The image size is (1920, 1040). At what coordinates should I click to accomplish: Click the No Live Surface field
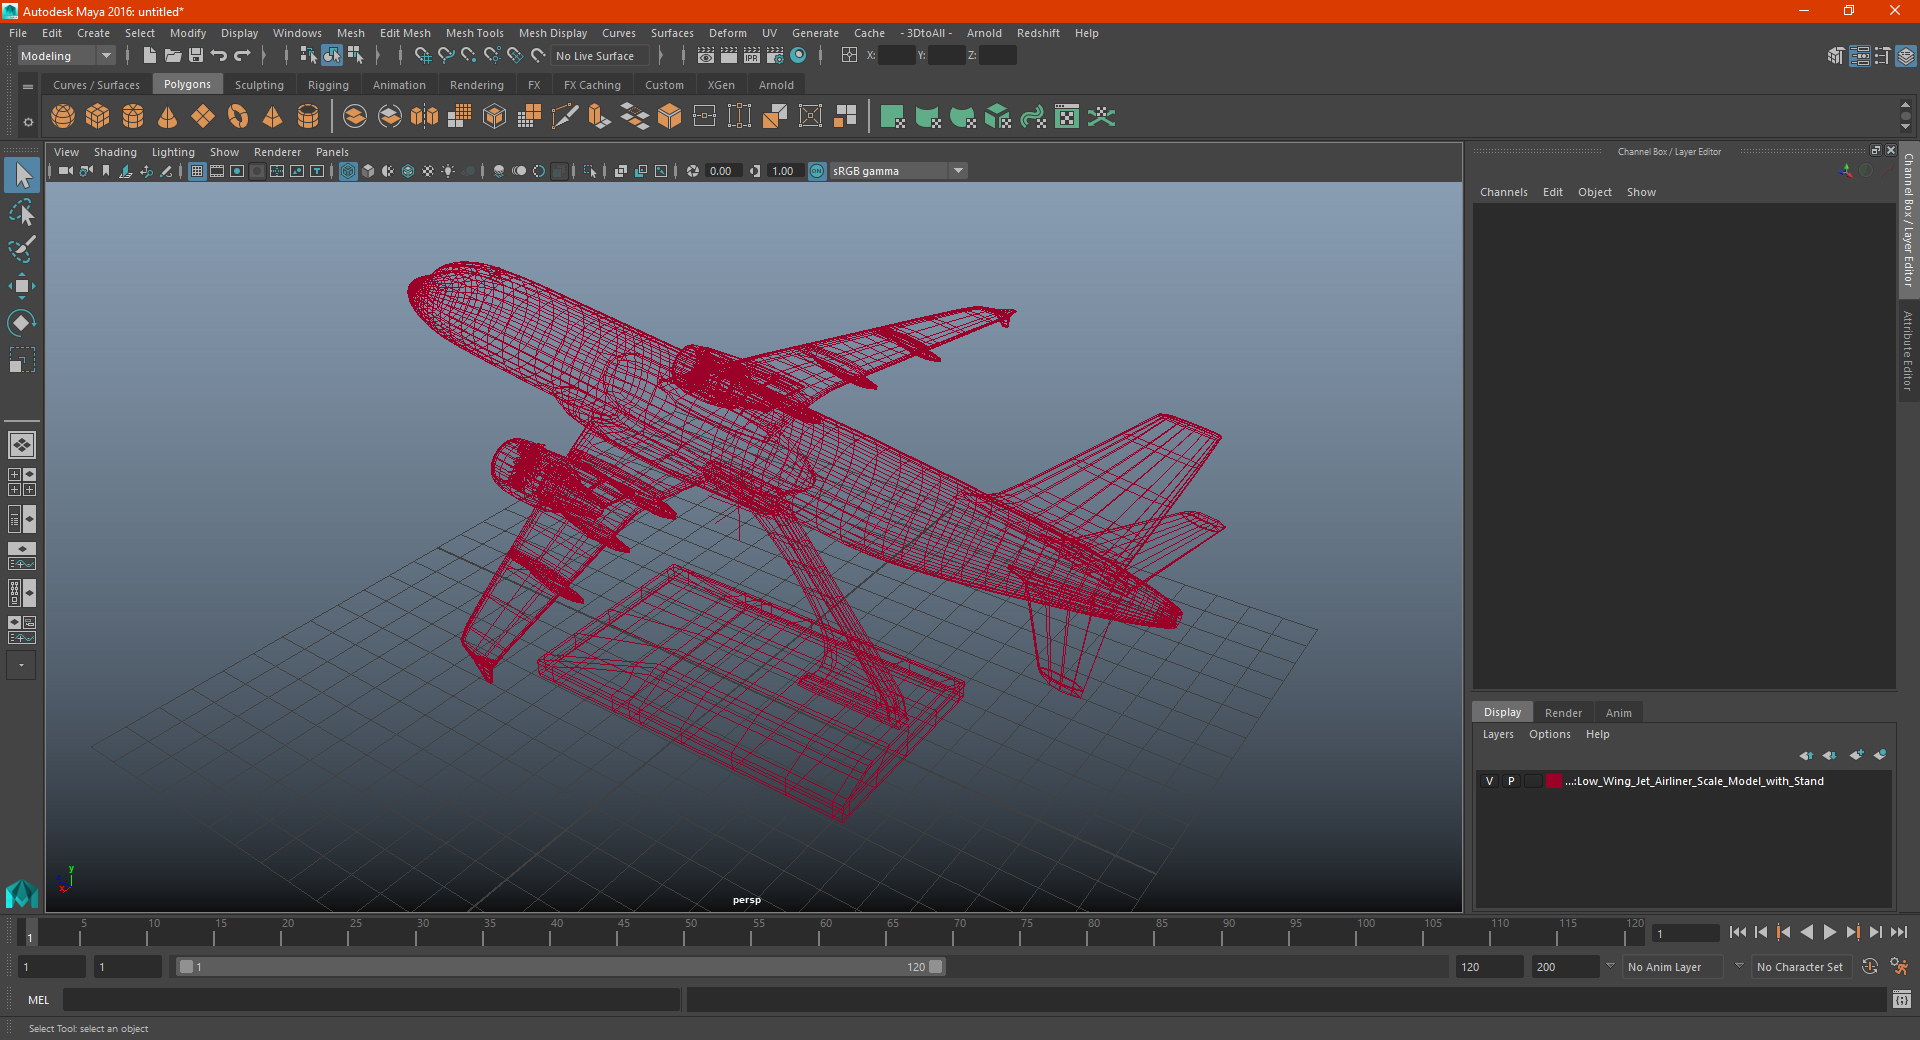[x=600, y=56]
